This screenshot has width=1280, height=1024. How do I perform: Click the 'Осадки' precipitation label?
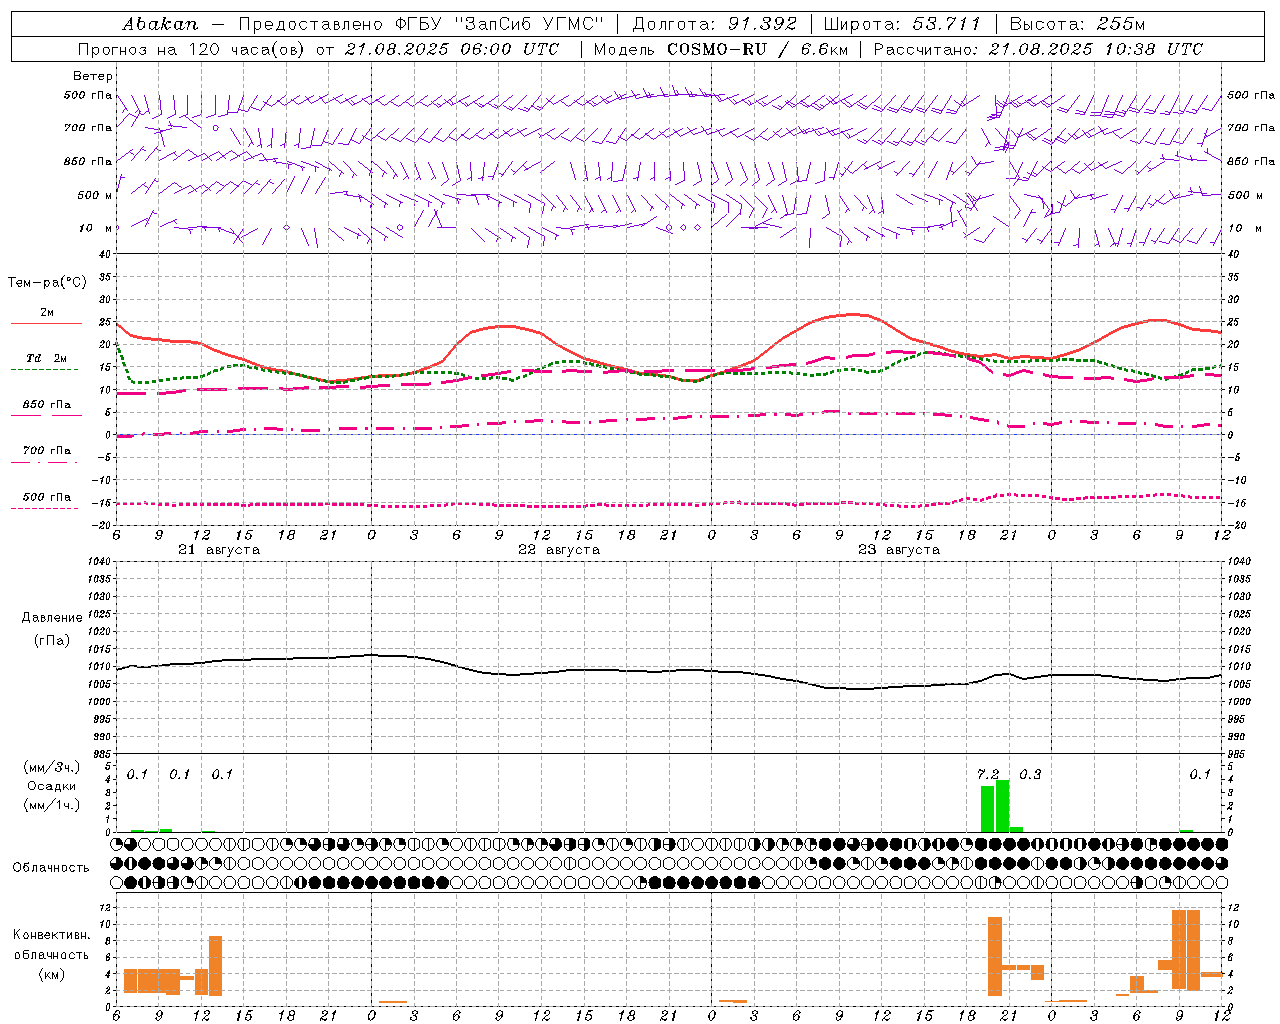[x=52, y=786]
